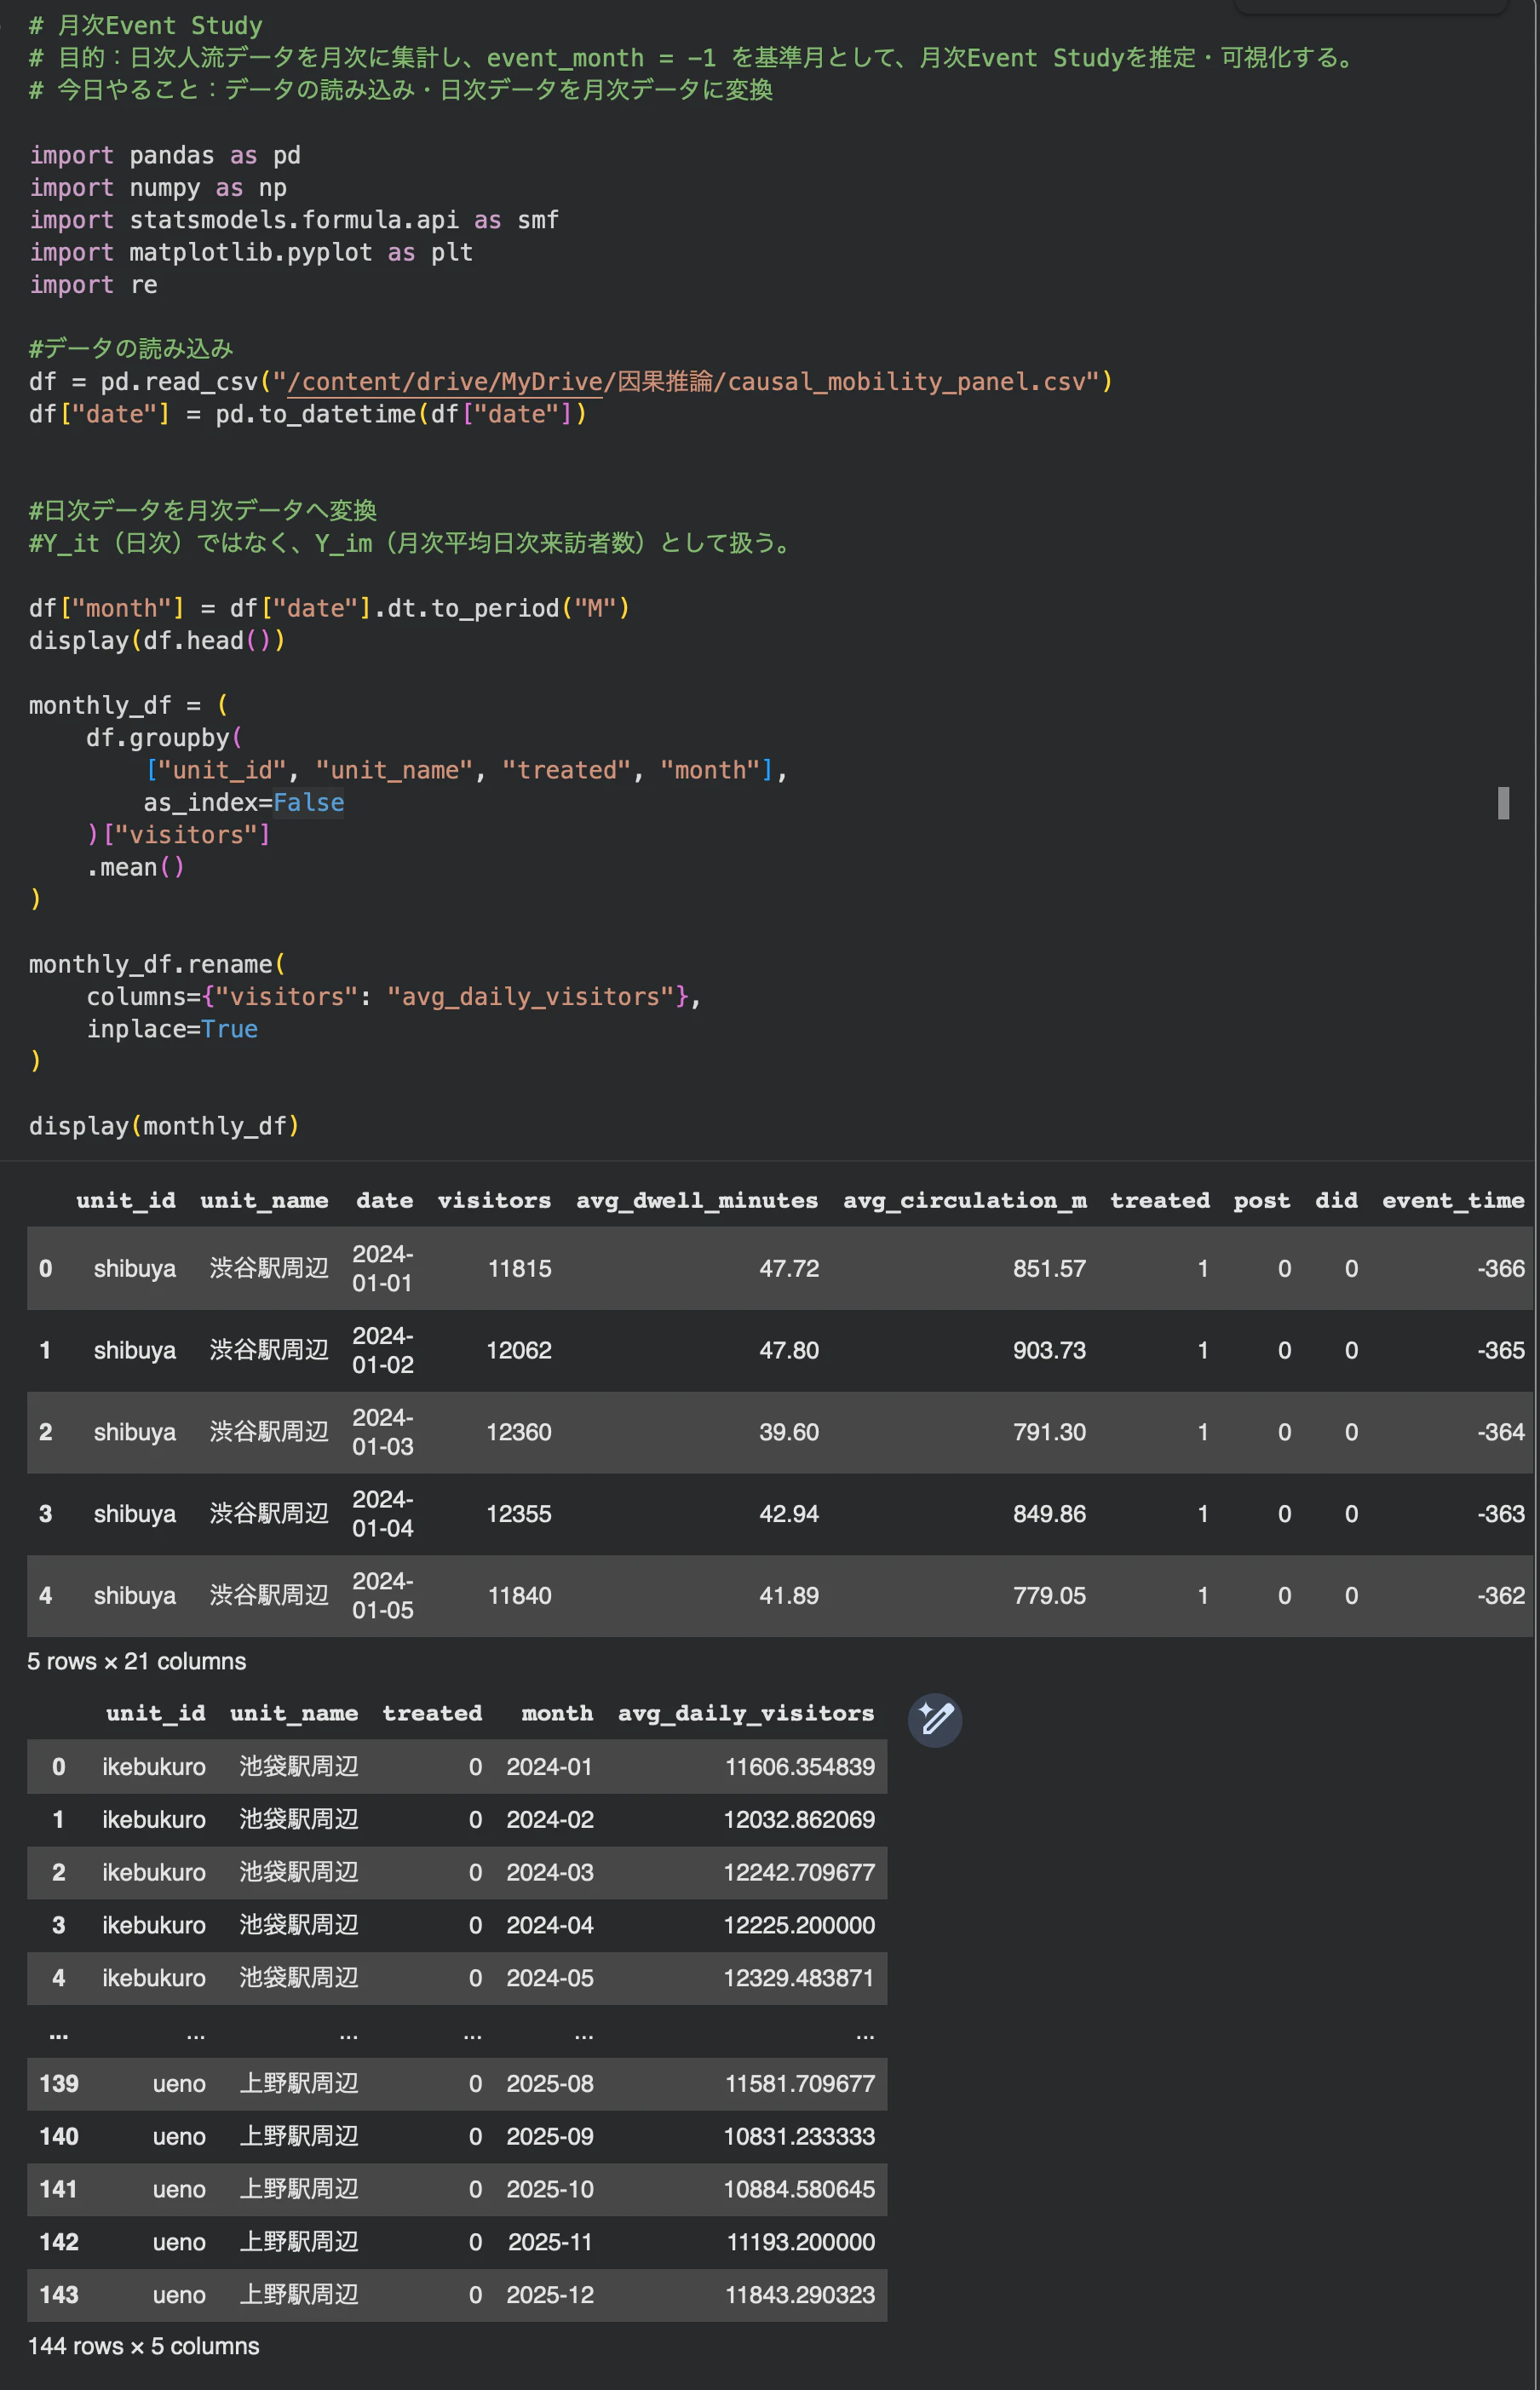Click the 'event_time' column header
1540x2390 pixels.
pyautogui.click(x=1453, y=1201)
